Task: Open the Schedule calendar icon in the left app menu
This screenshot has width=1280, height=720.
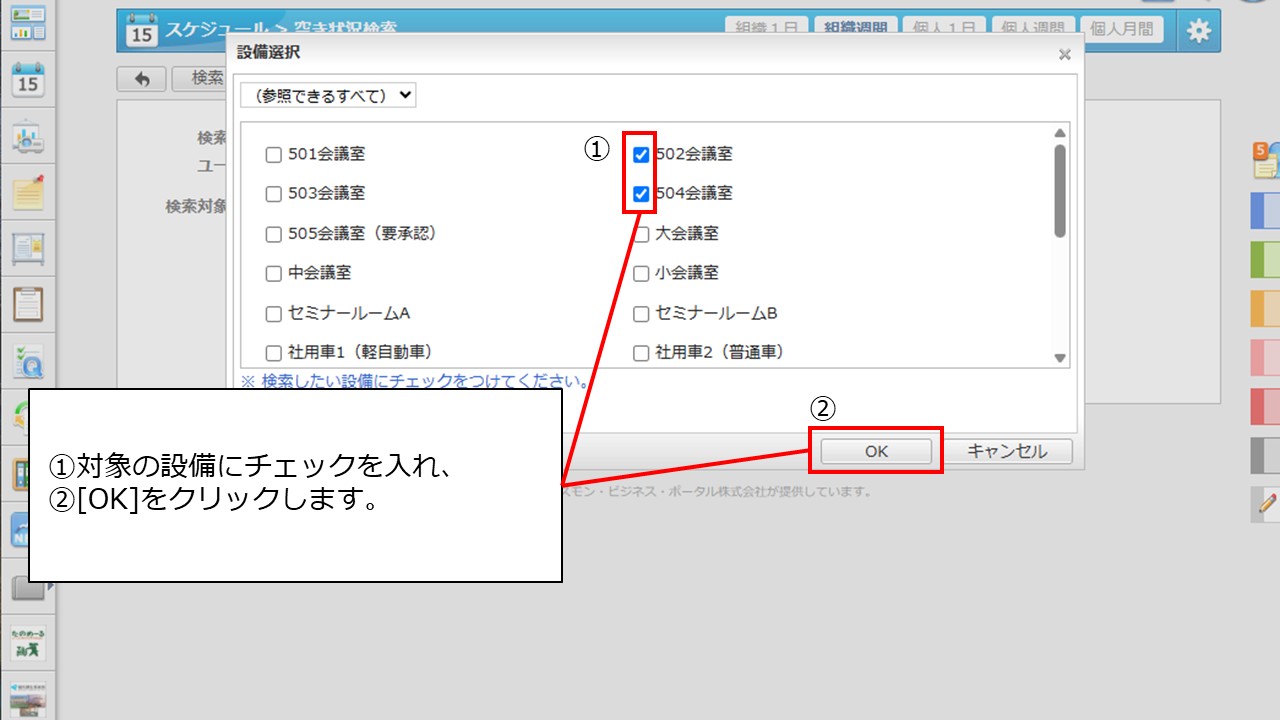Action: point(28,79)
